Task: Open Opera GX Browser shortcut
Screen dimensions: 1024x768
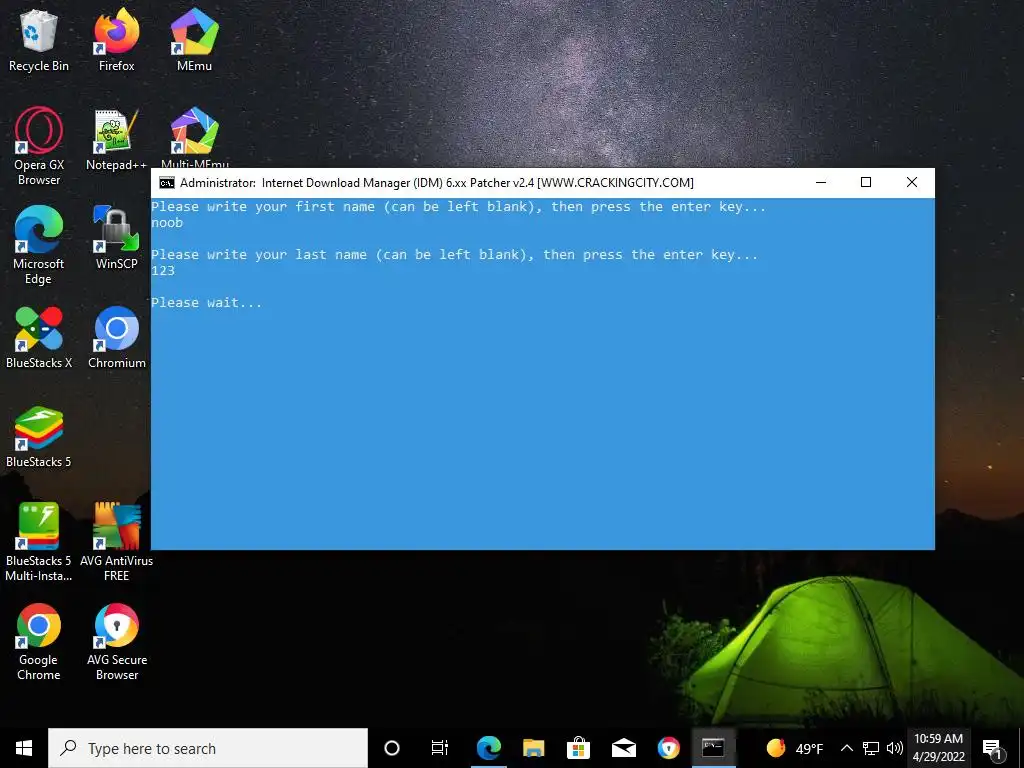Action: 39,146
